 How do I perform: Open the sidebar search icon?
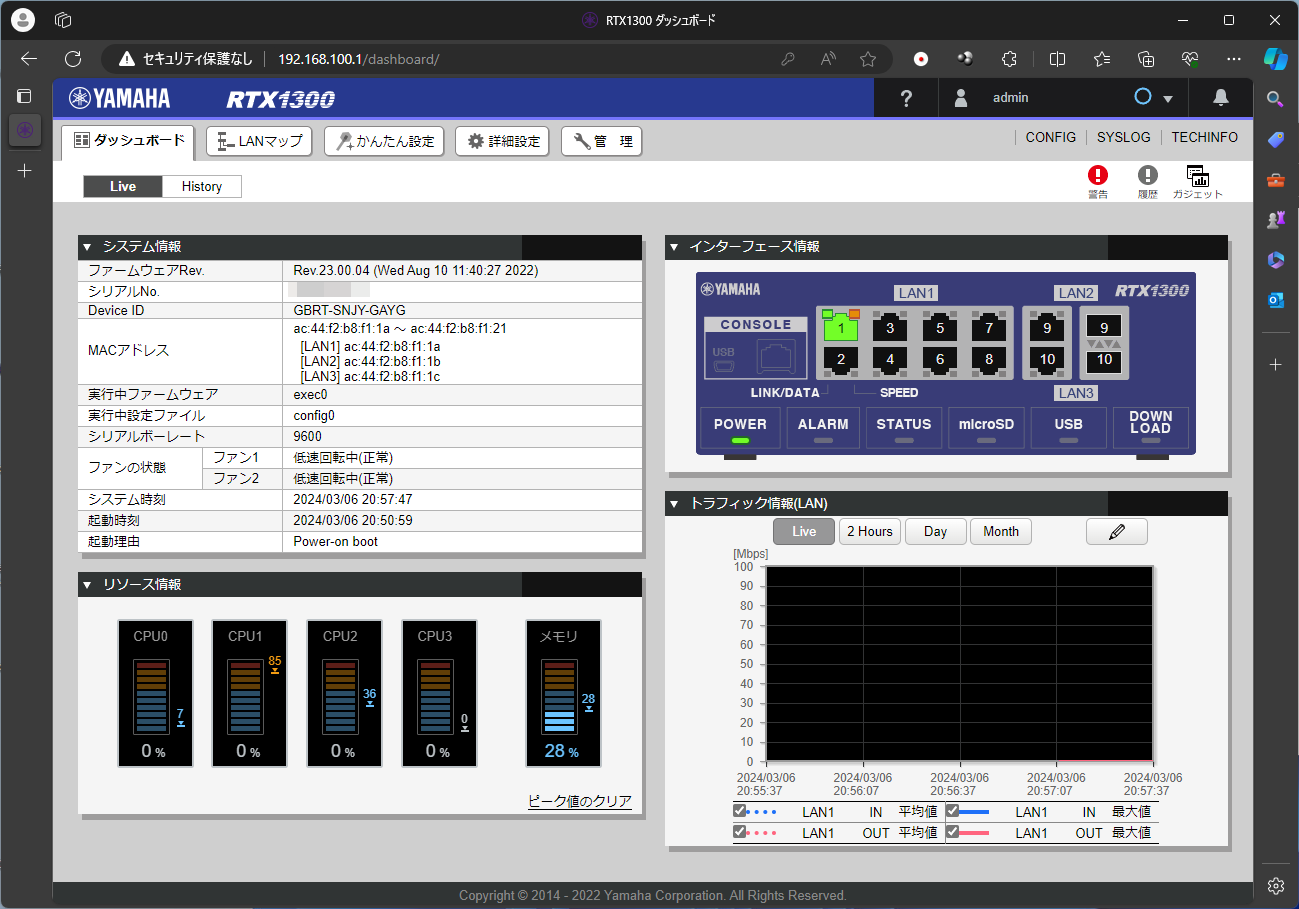click(1275, 98)
